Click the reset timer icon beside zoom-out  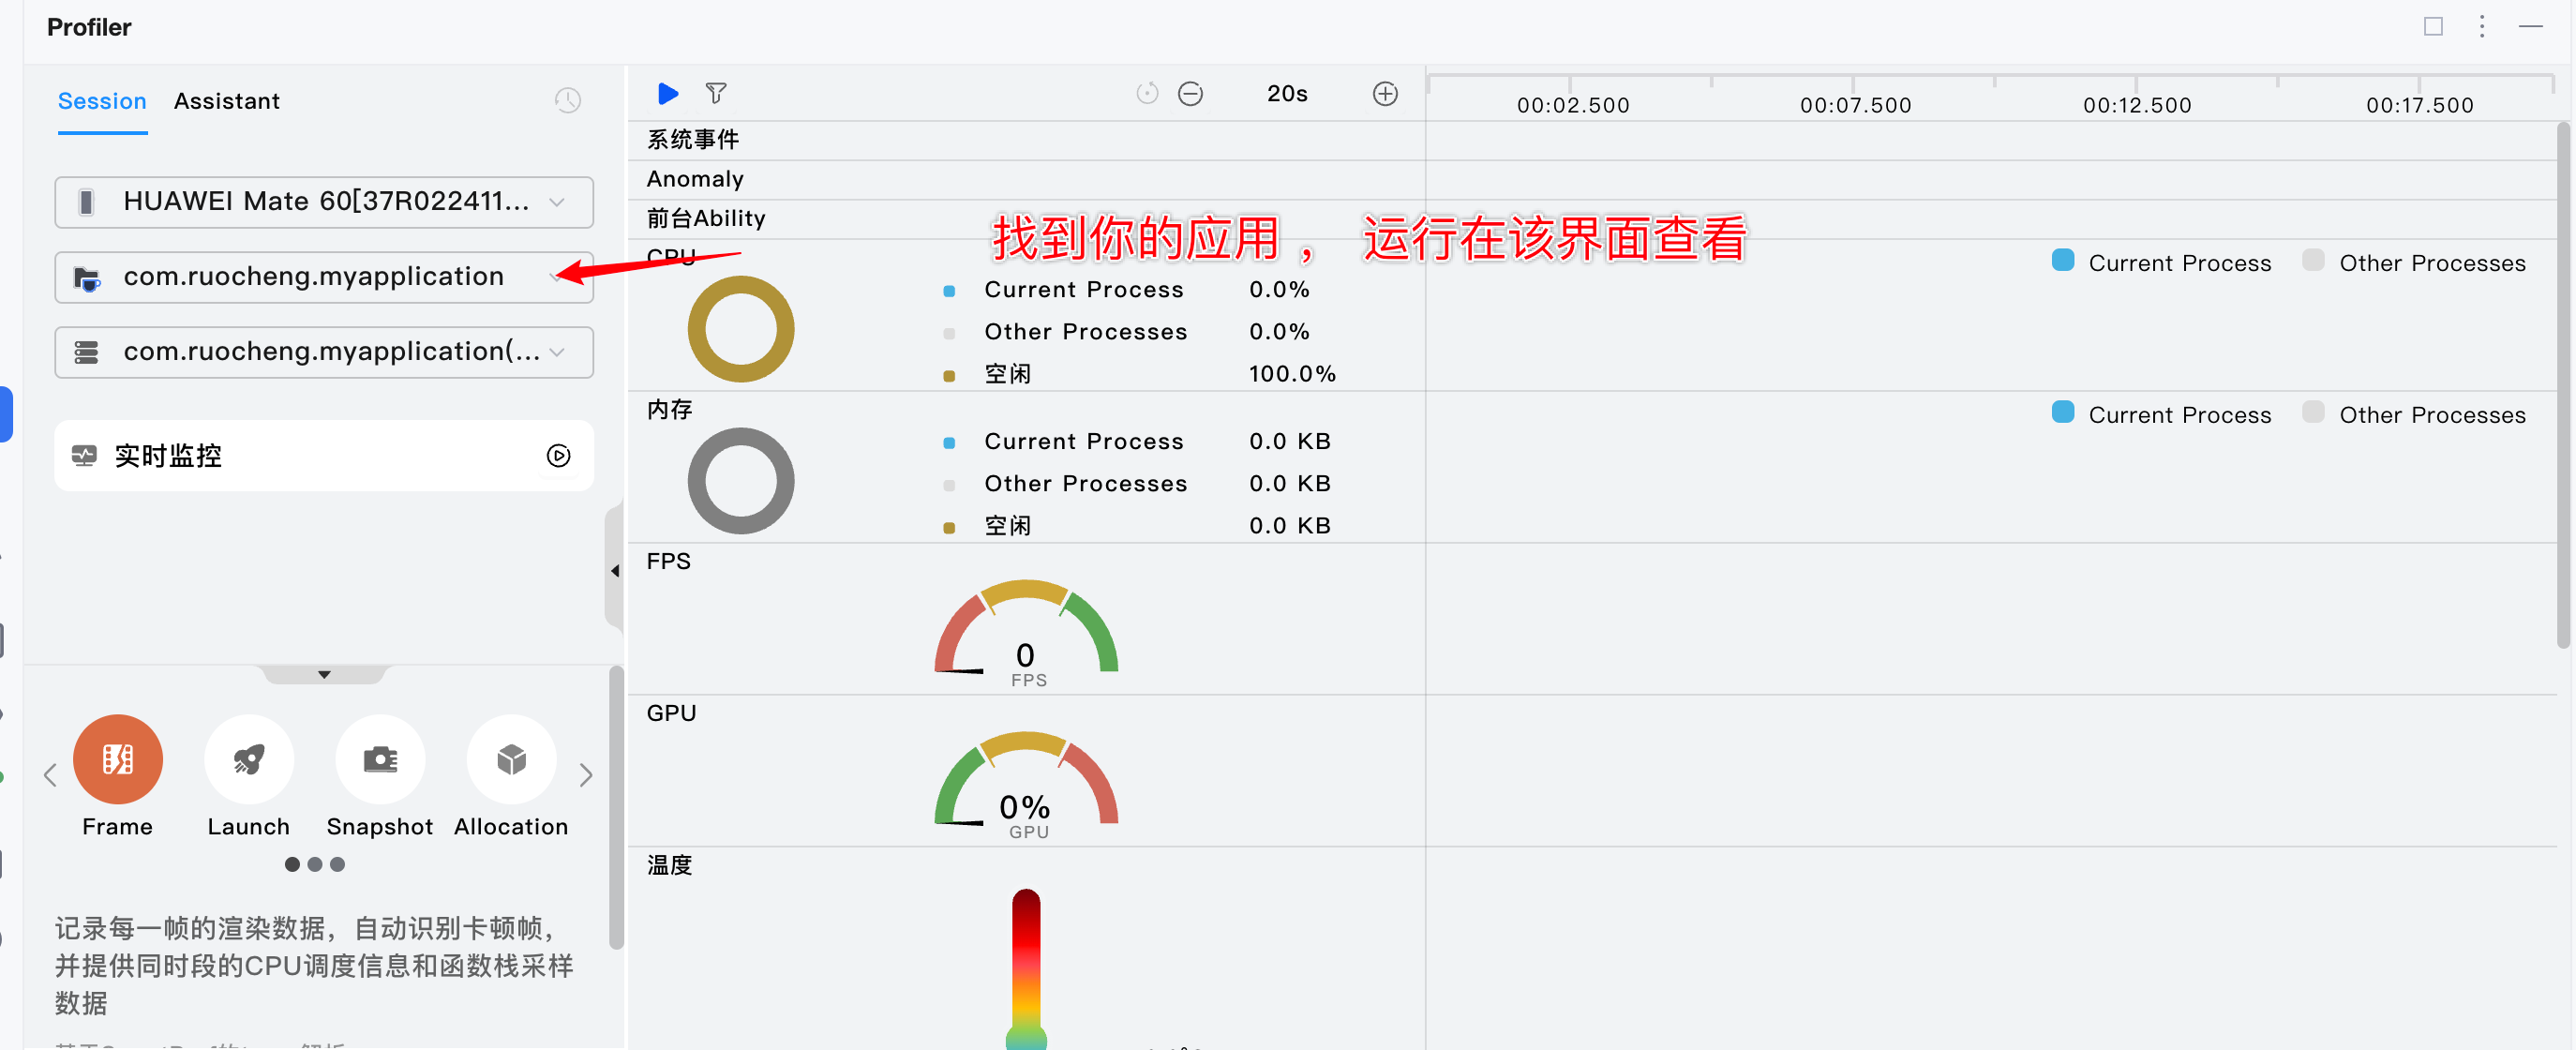(1147, 94)
